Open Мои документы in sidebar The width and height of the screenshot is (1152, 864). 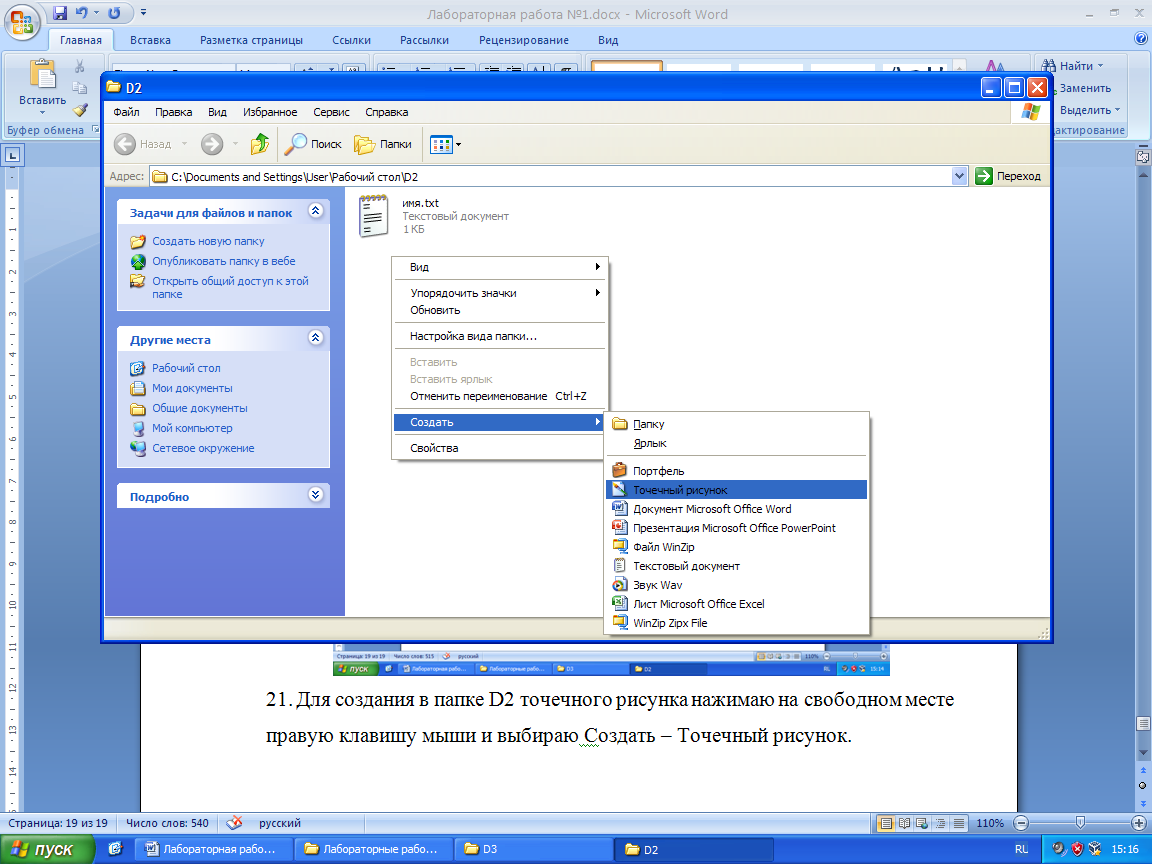(x=192, y=388)
